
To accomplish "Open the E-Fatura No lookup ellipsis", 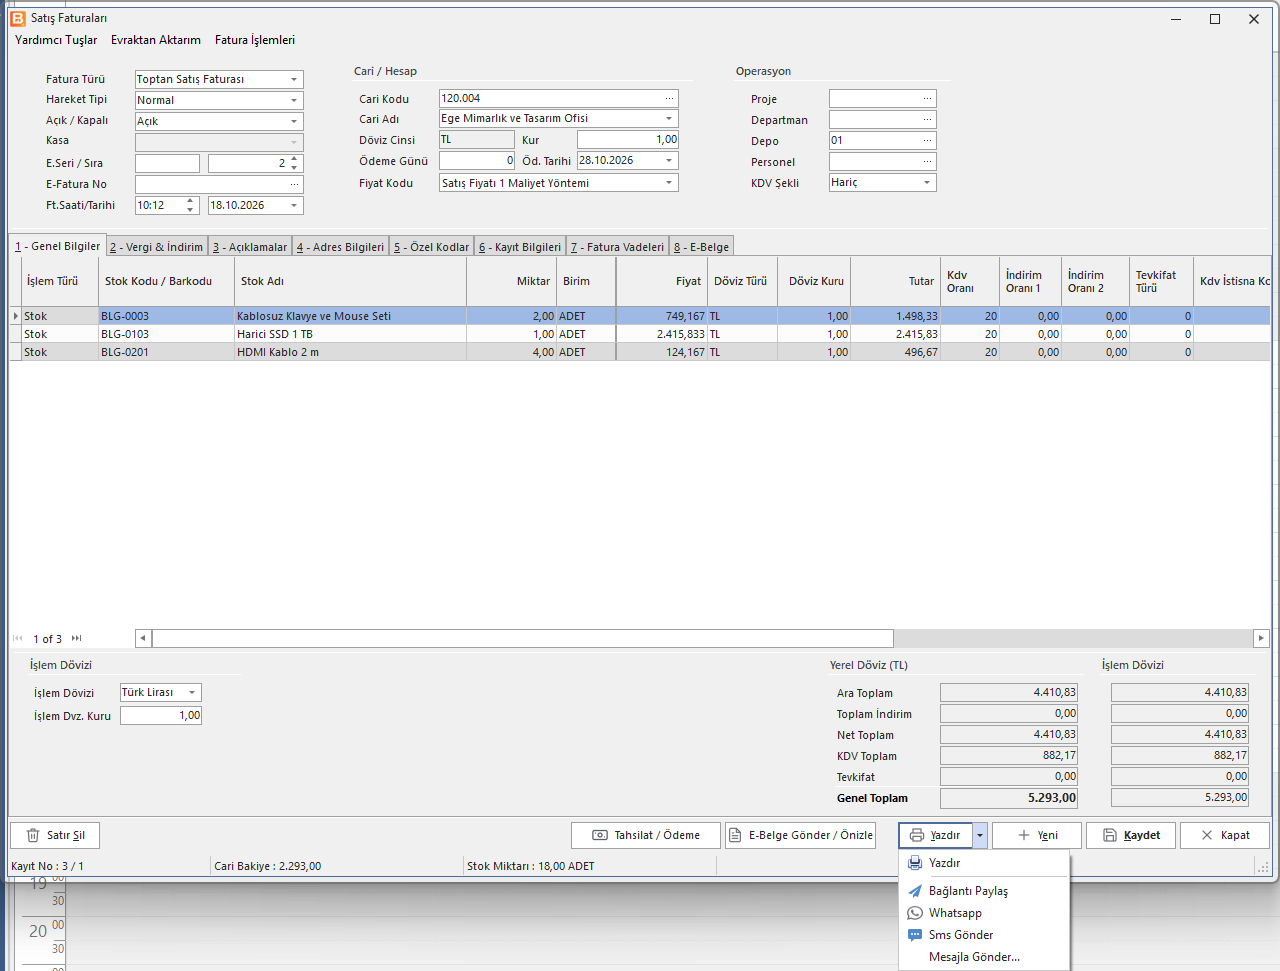I will pos(294,184).
